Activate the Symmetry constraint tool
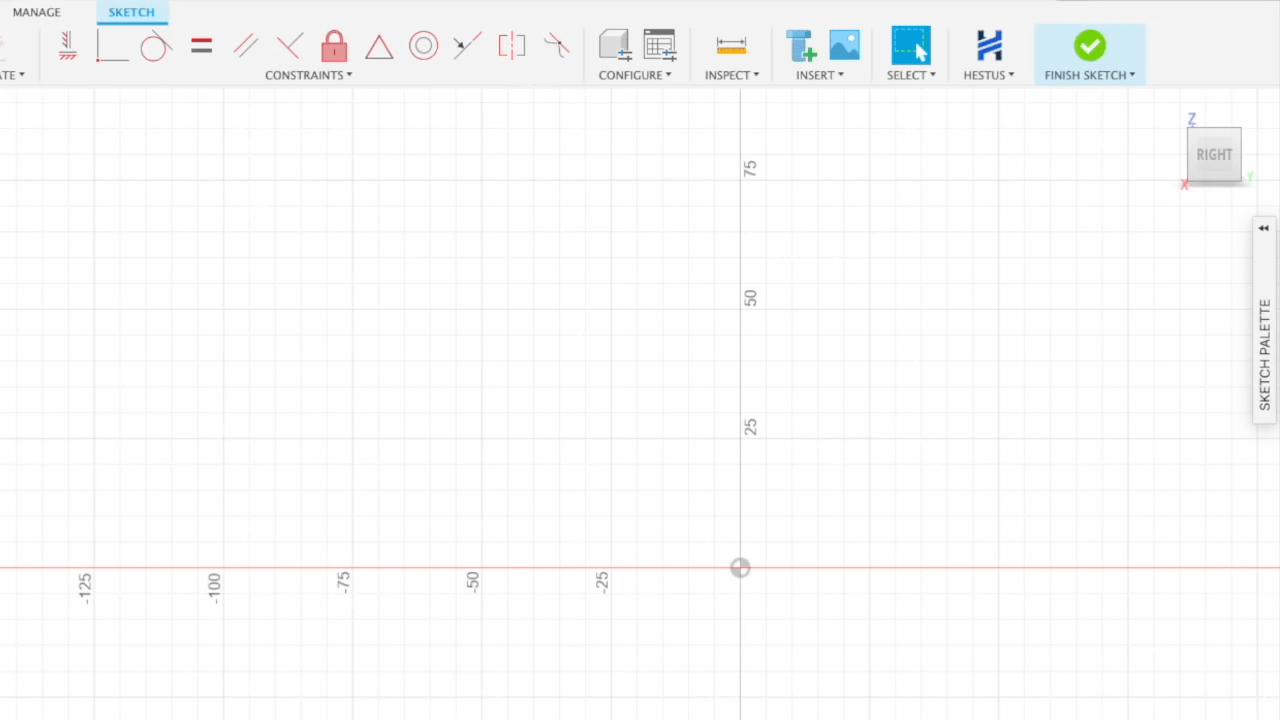 tap(512, 46)
